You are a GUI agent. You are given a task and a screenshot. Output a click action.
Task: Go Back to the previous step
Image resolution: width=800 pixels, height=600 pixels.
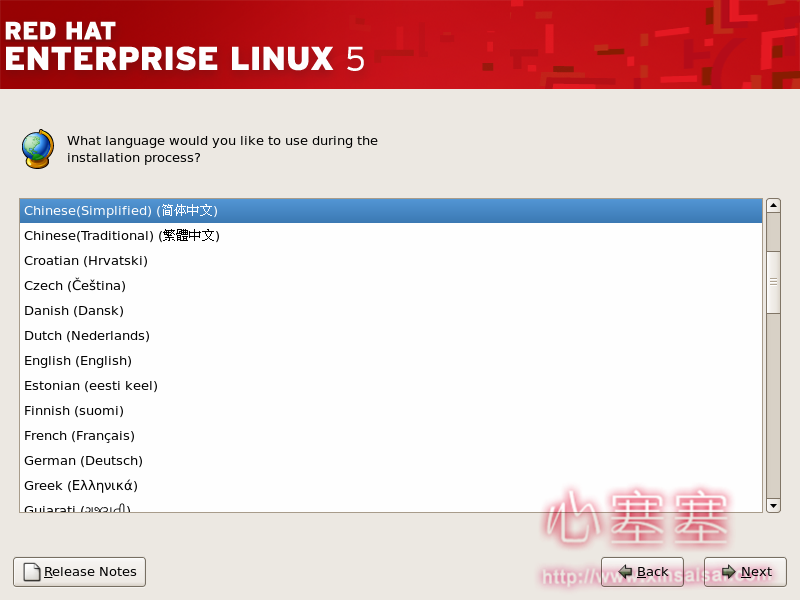point(642,572)
